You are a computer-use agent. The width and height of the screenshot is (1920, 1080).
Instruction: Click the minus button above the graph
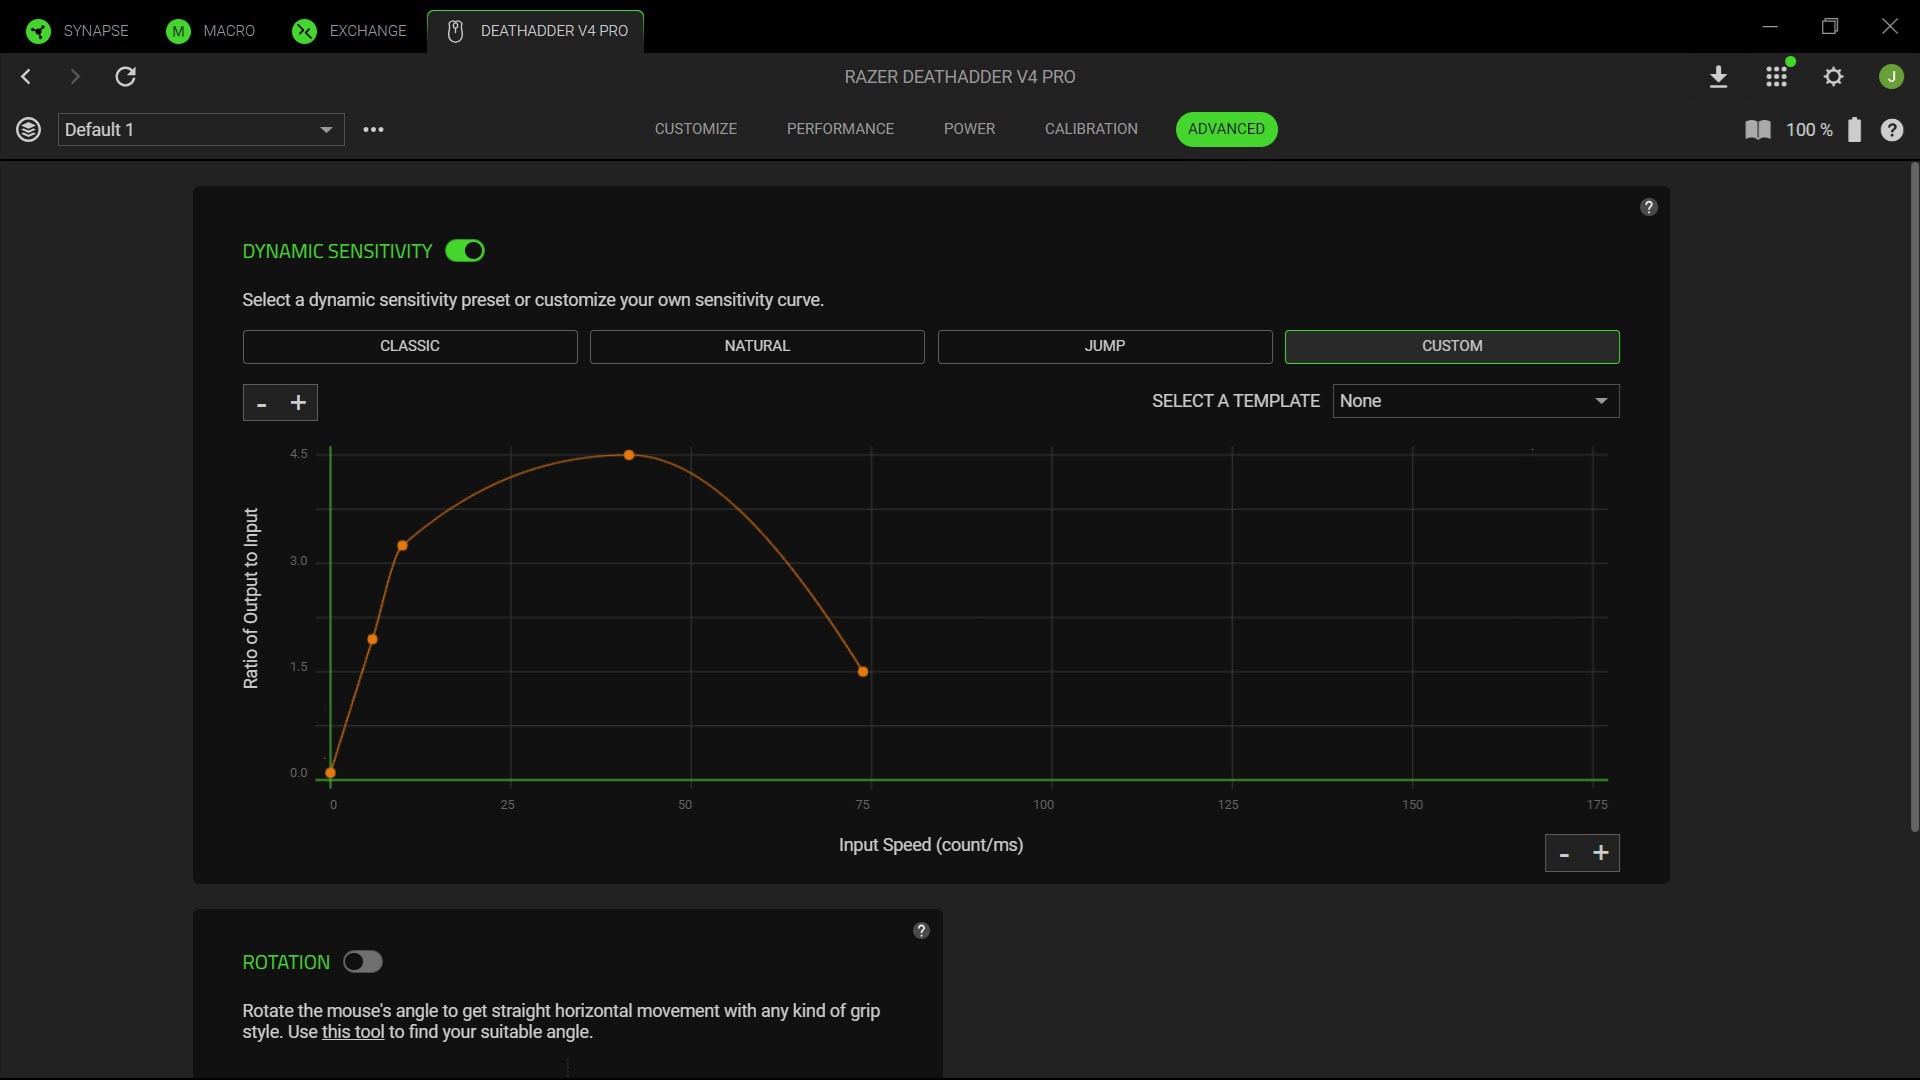[262, 403]
